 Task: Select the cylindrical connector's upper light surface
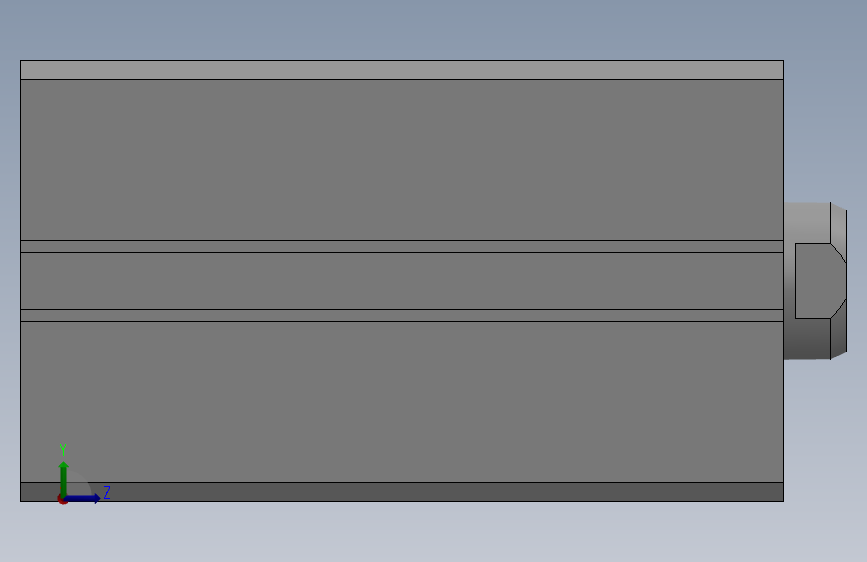(x=807, y=222)
